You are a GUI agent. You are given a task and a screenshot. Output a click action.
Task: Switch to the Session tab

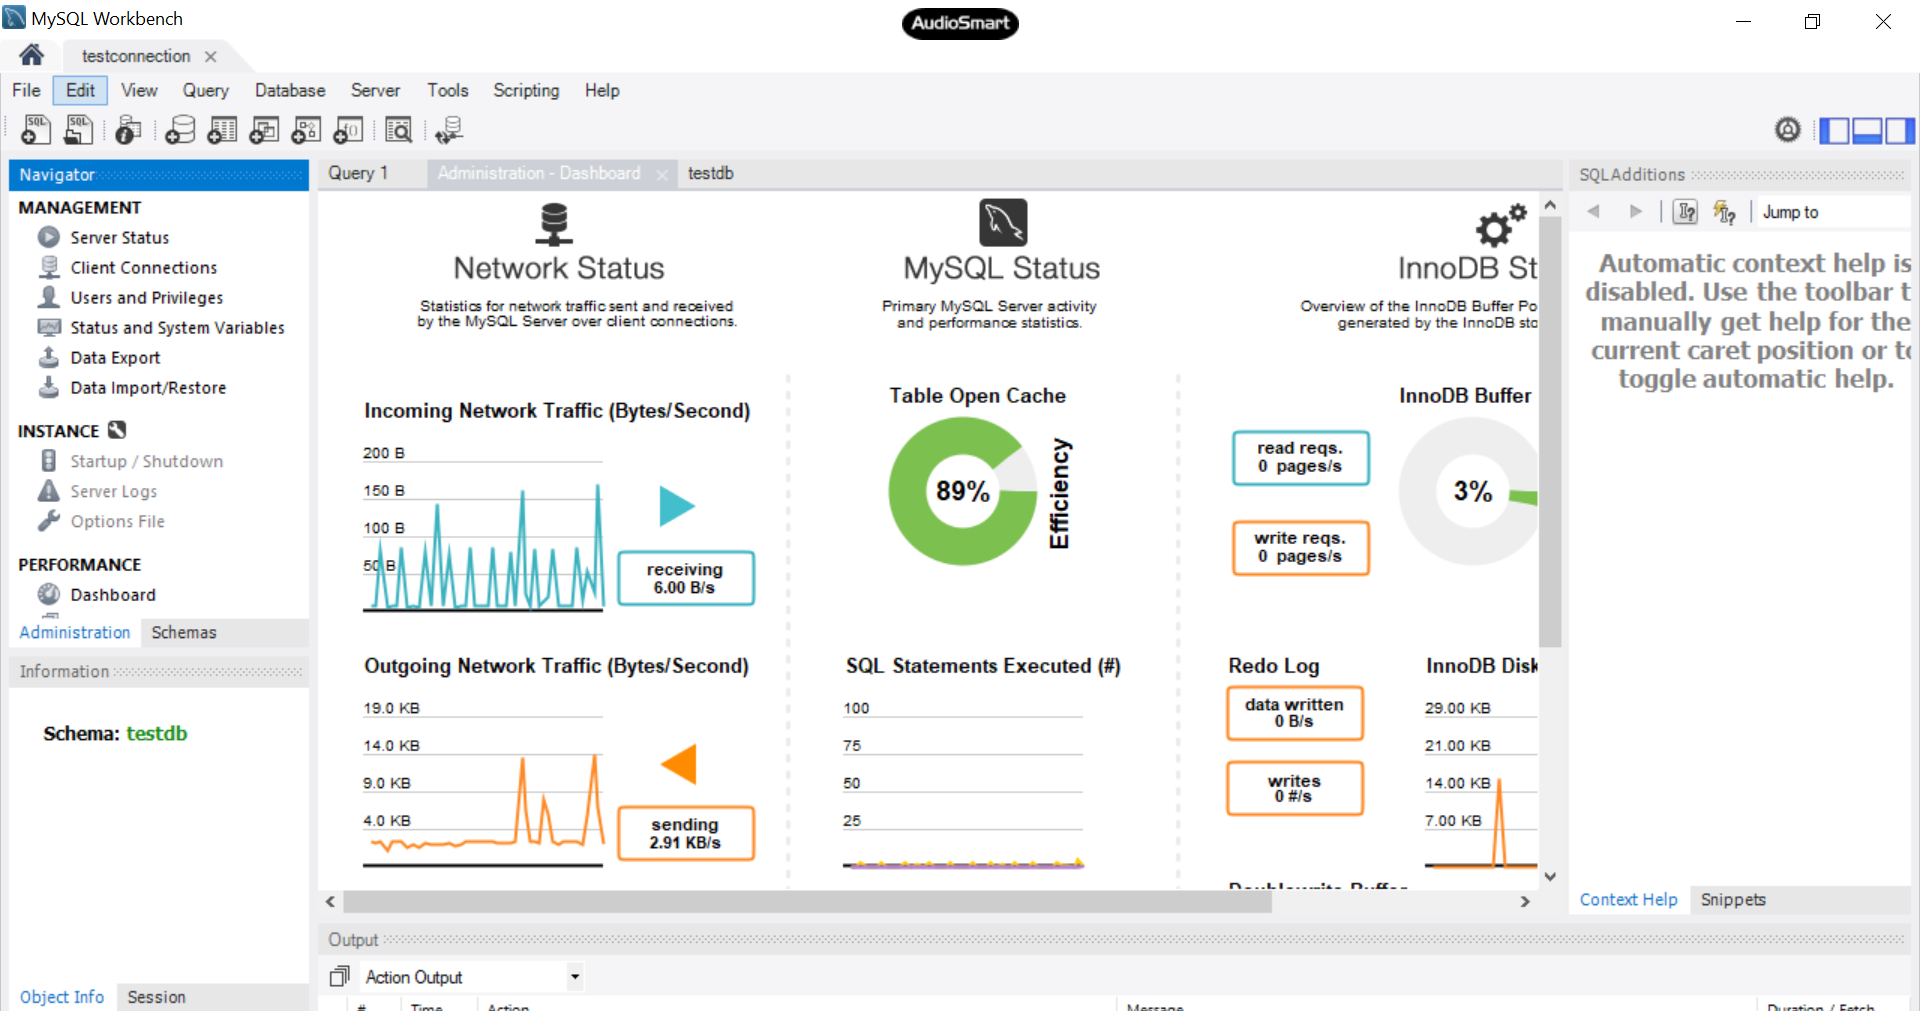pyautogui.click(x=156, y=997)
